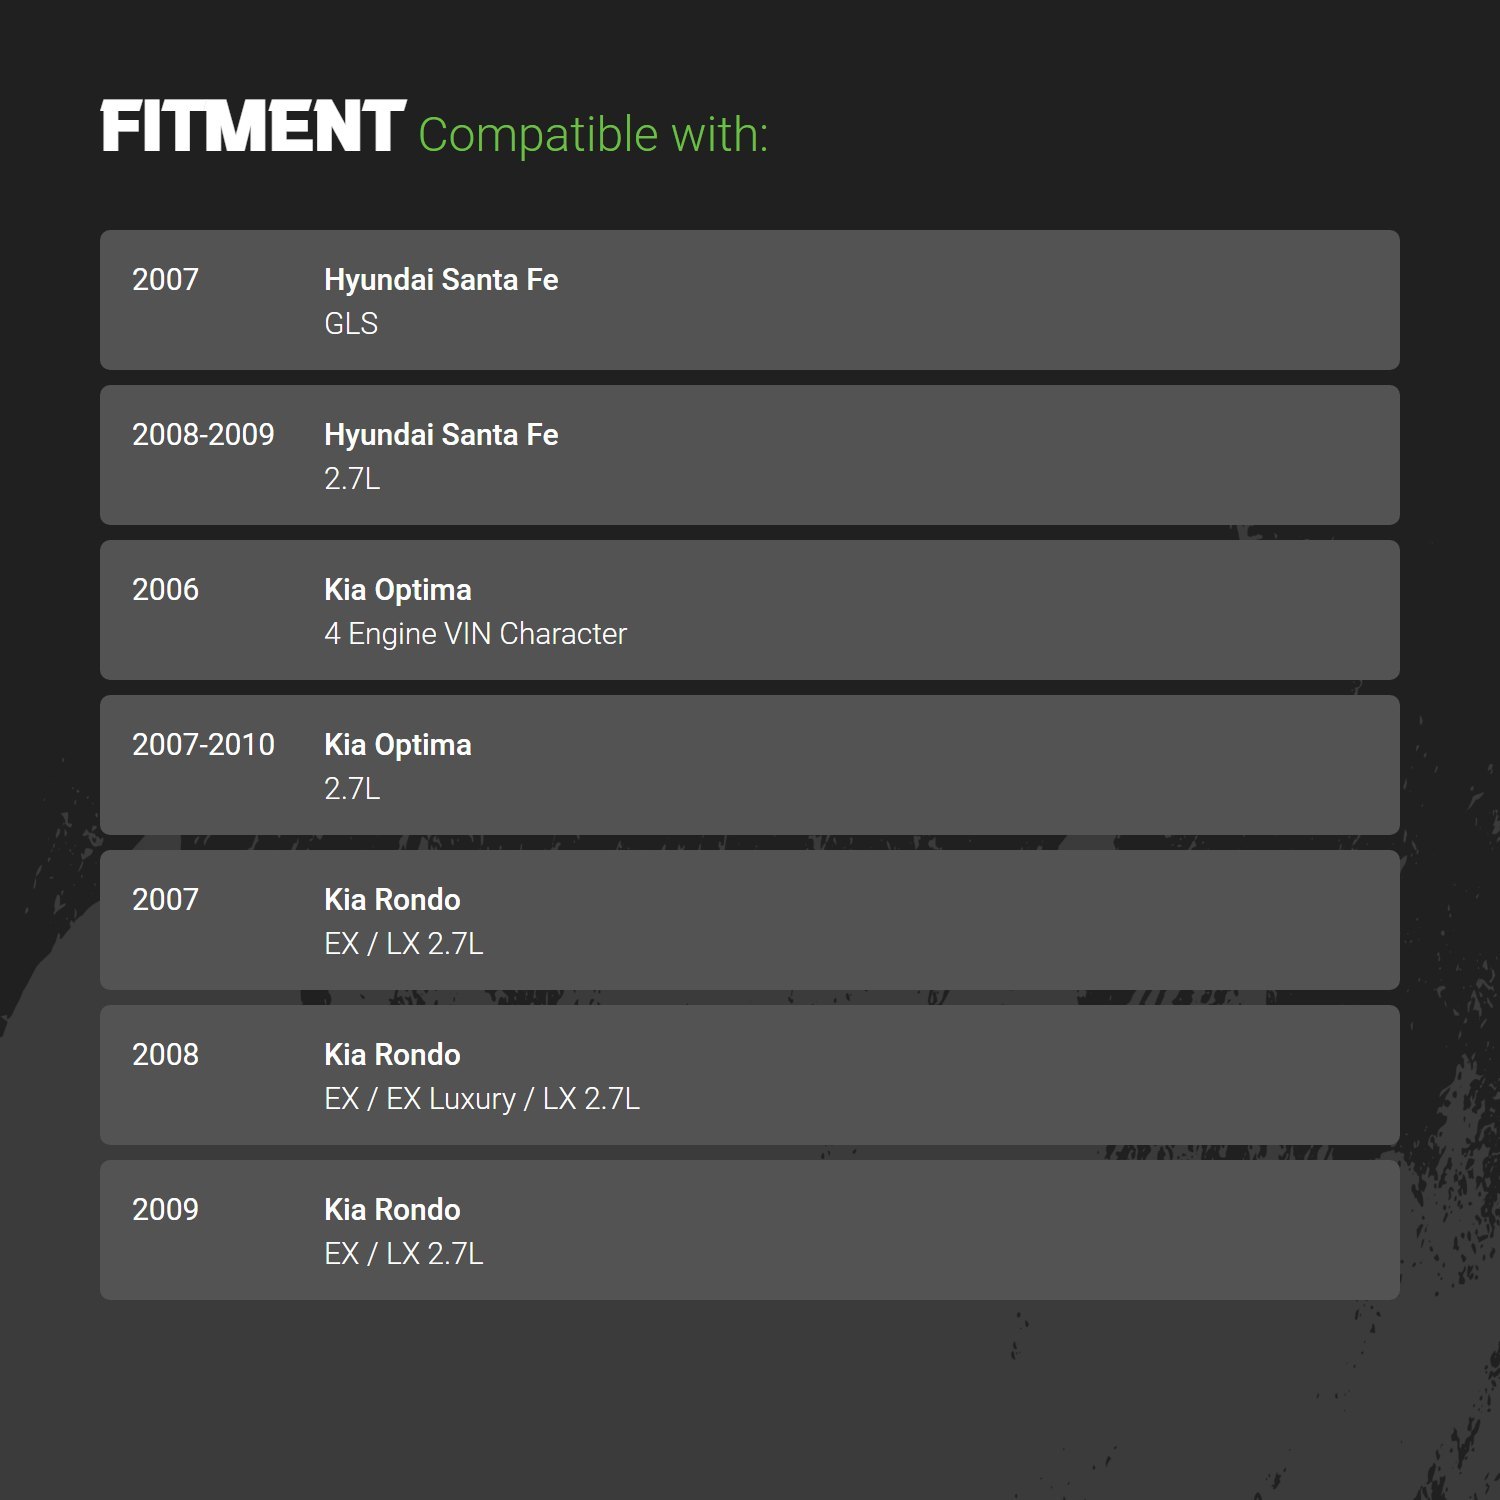
Task: Select Kia Rondo in the 2009 row
Action: point(392,1210)
